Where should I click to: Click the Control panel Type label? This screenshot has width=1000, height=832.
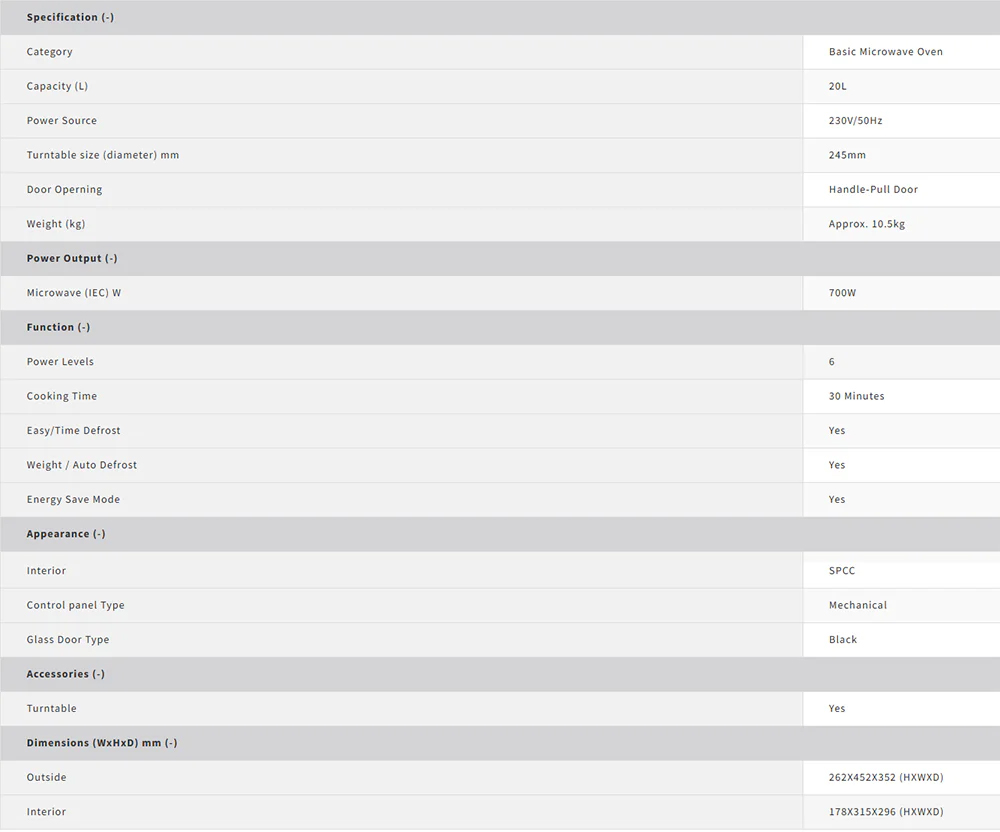[x=76, y=605]
